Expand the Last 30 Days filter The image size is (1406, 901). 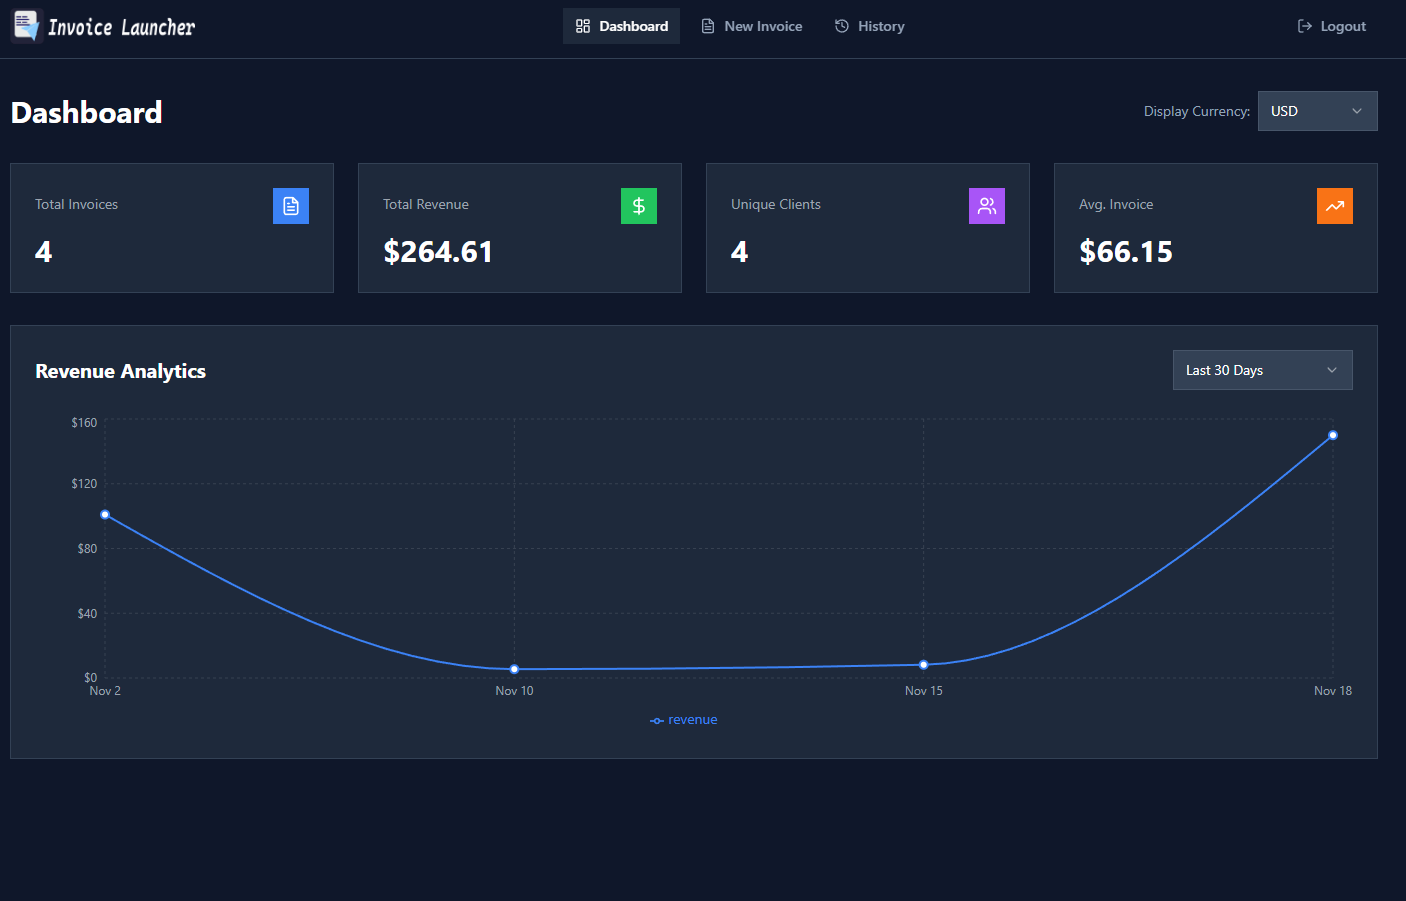point(1262,370)
